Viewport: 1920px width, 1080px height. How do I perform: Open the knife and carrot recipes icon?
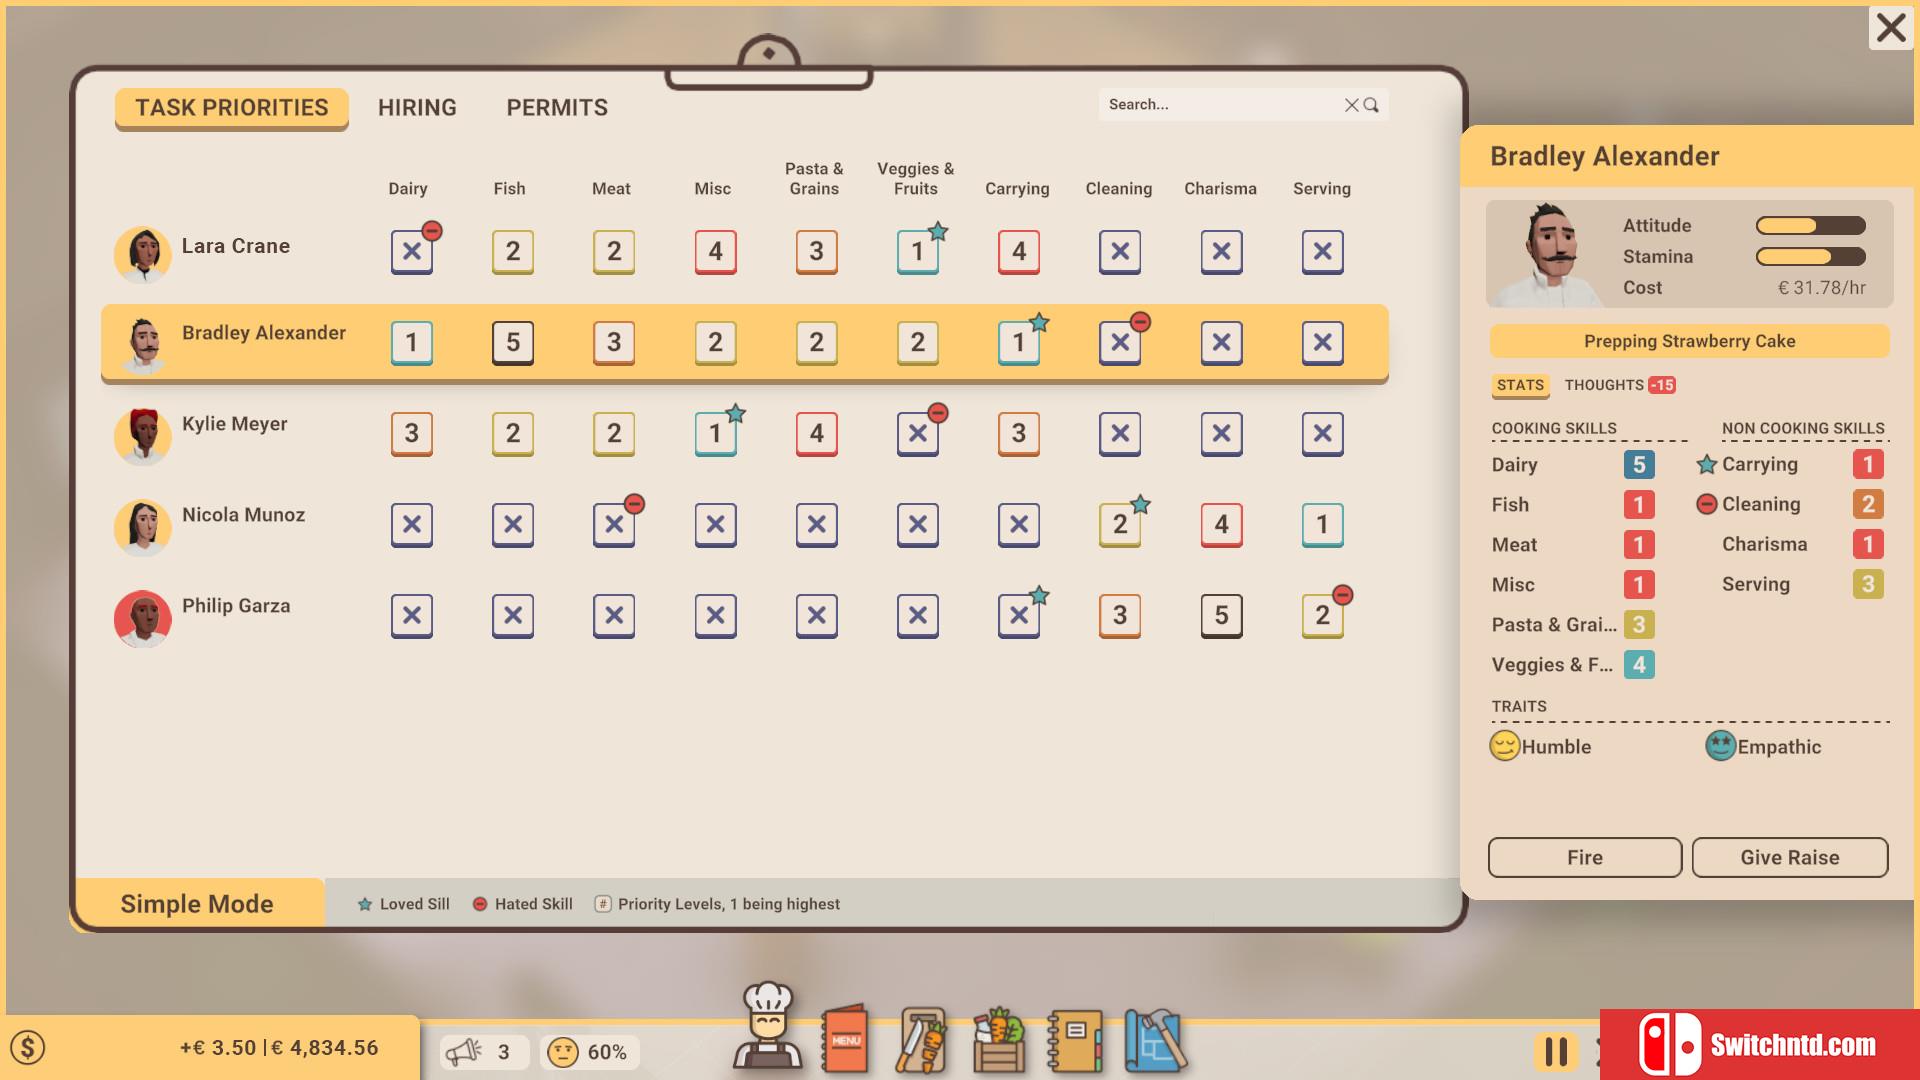tap(921, 1040)
